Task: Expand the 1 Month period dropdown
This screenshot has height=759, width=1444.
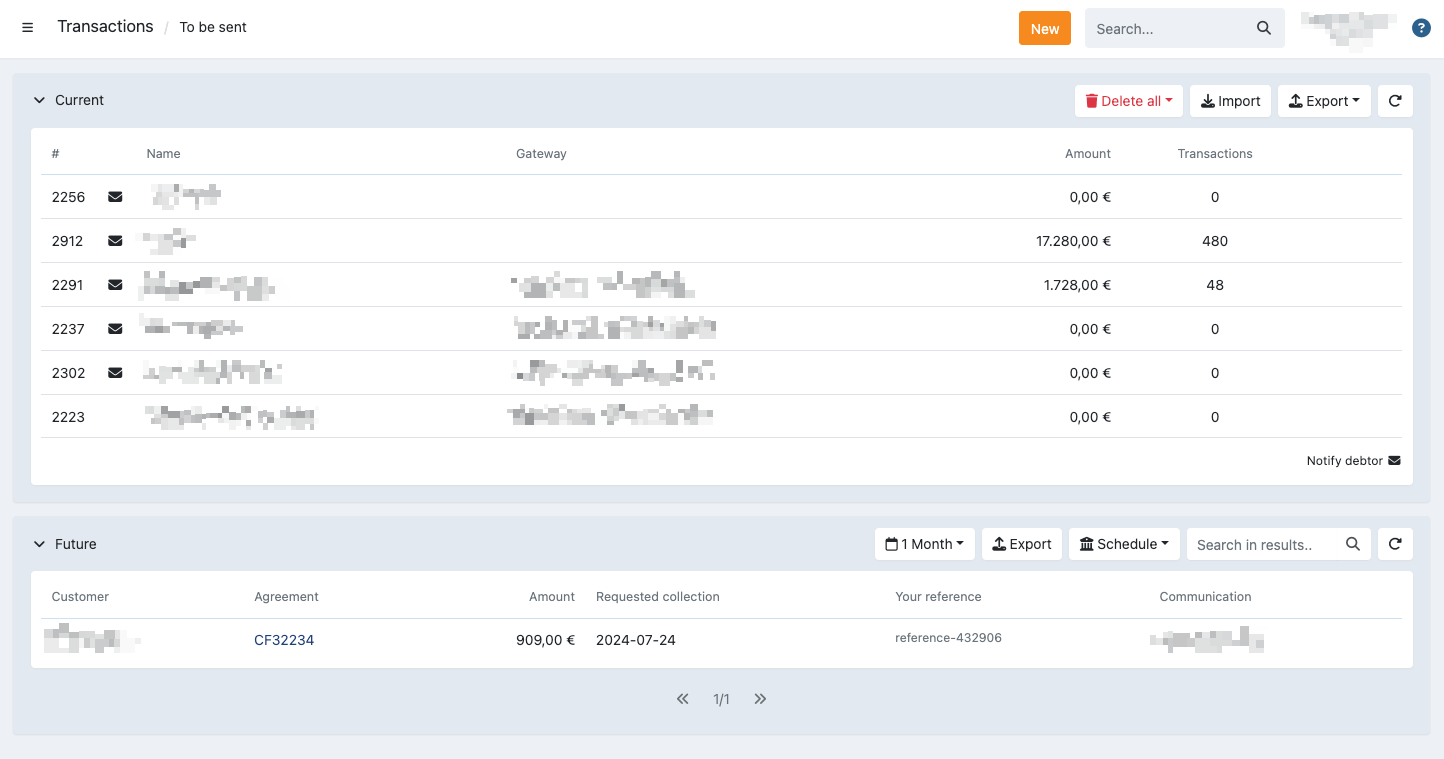Action: click(x=925, y=544)
